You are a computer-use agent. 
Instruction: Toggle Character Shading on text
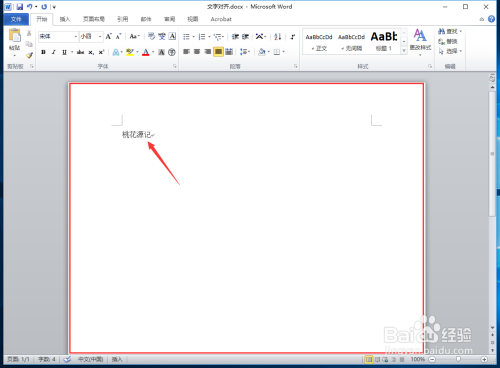(x=161, y=52)
